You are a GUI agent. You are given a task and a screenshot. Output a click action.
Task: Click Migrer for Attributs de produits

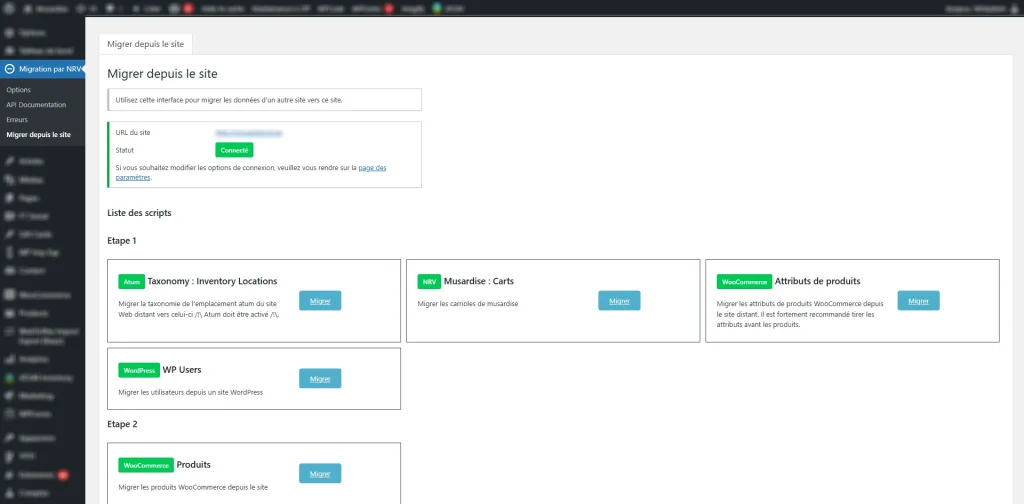tap(918, 301)
